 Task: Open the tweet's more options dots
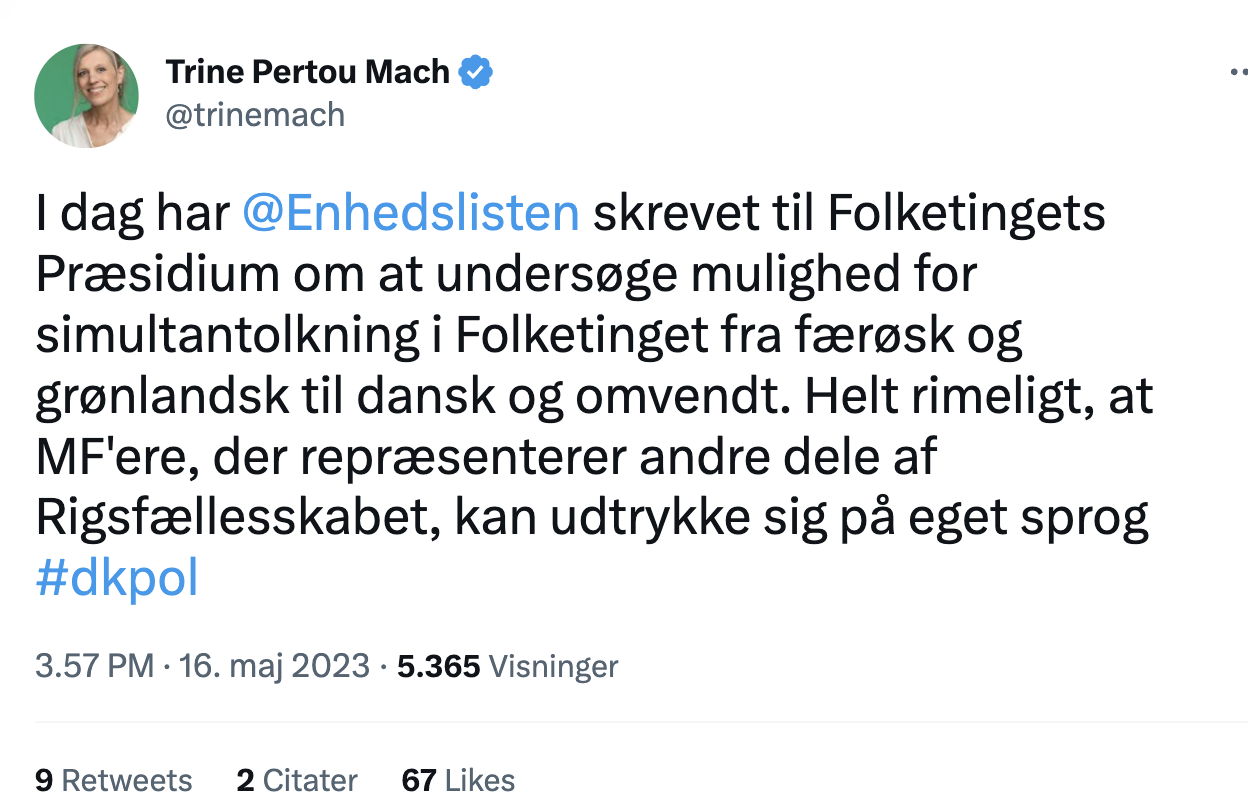coord(1238,73)
